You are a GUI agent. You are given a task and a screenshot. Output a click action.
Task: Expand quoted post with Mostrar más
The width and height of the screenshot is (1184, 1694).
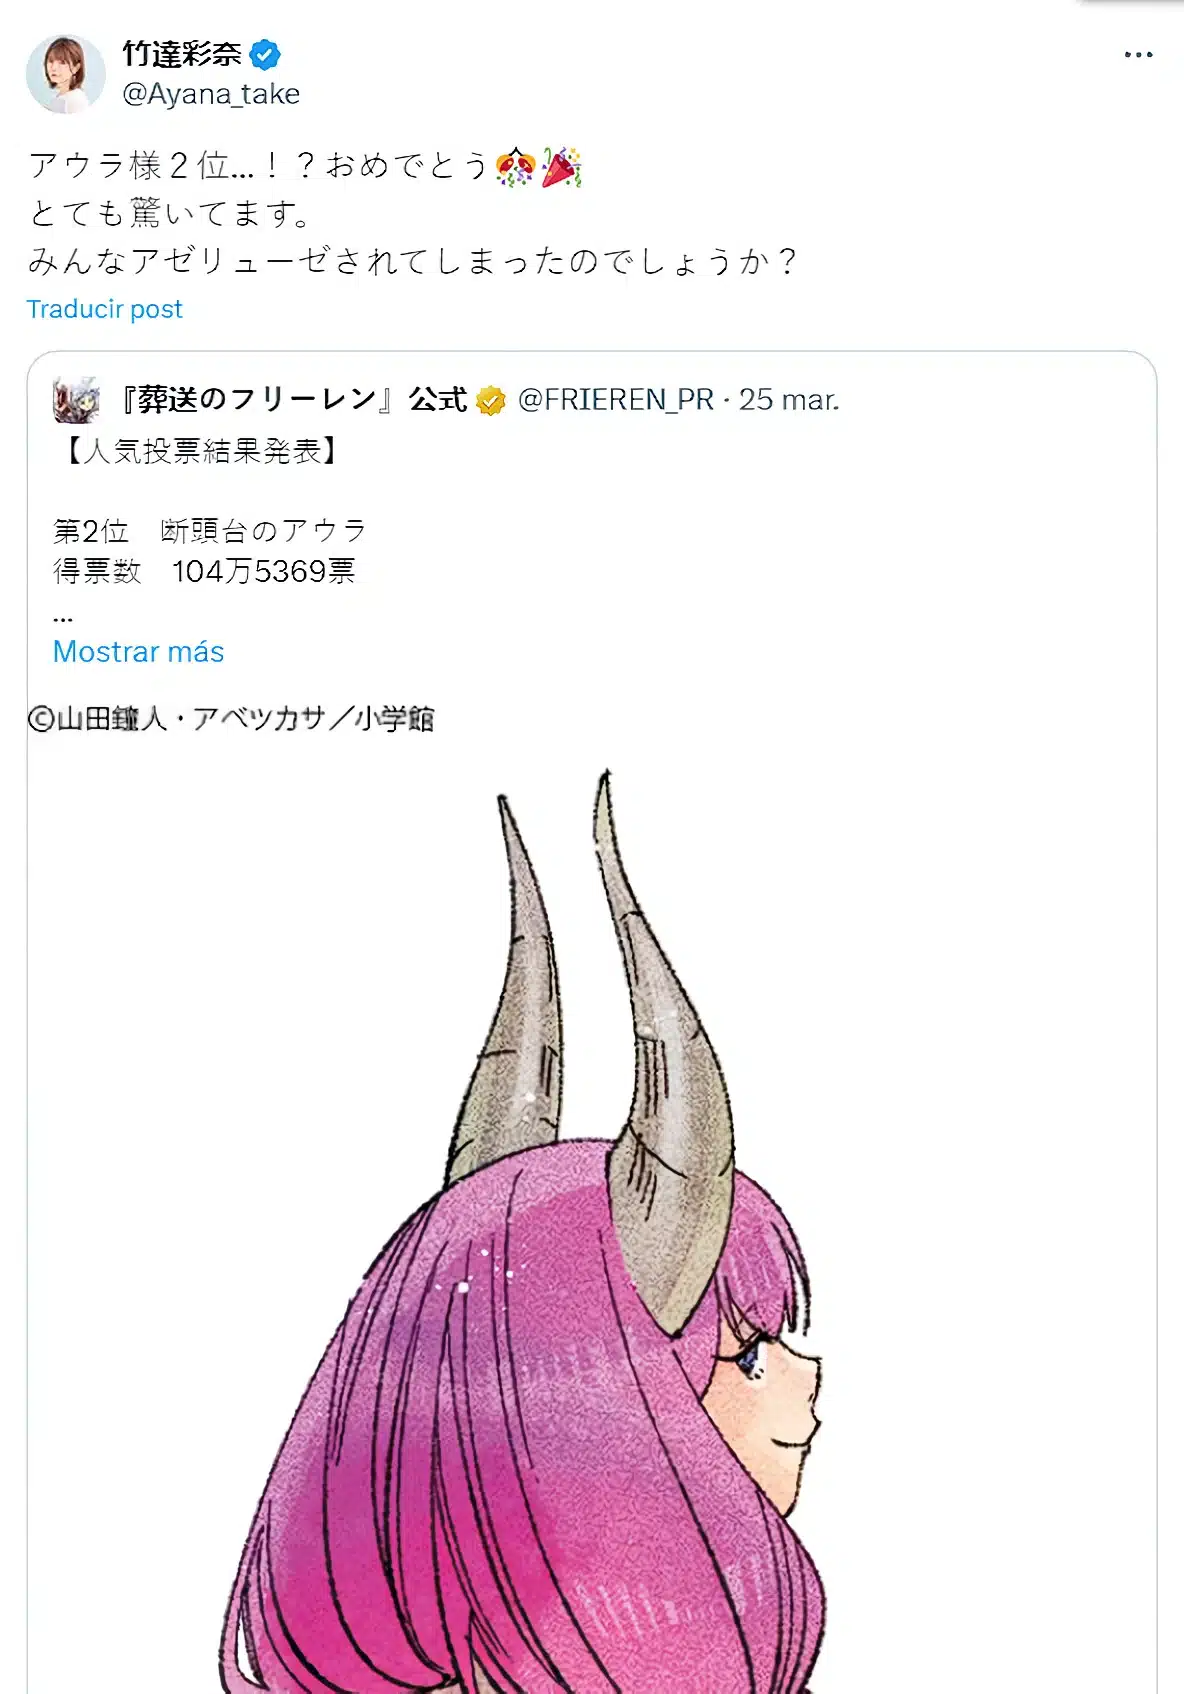139,652
